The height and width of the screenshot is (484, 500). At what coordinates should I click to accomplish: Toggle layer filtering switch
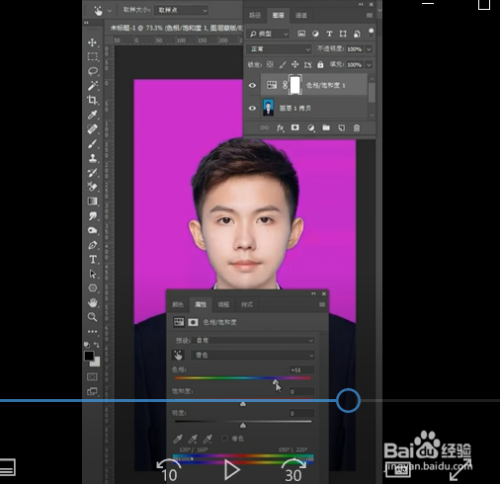coord(371,32)
